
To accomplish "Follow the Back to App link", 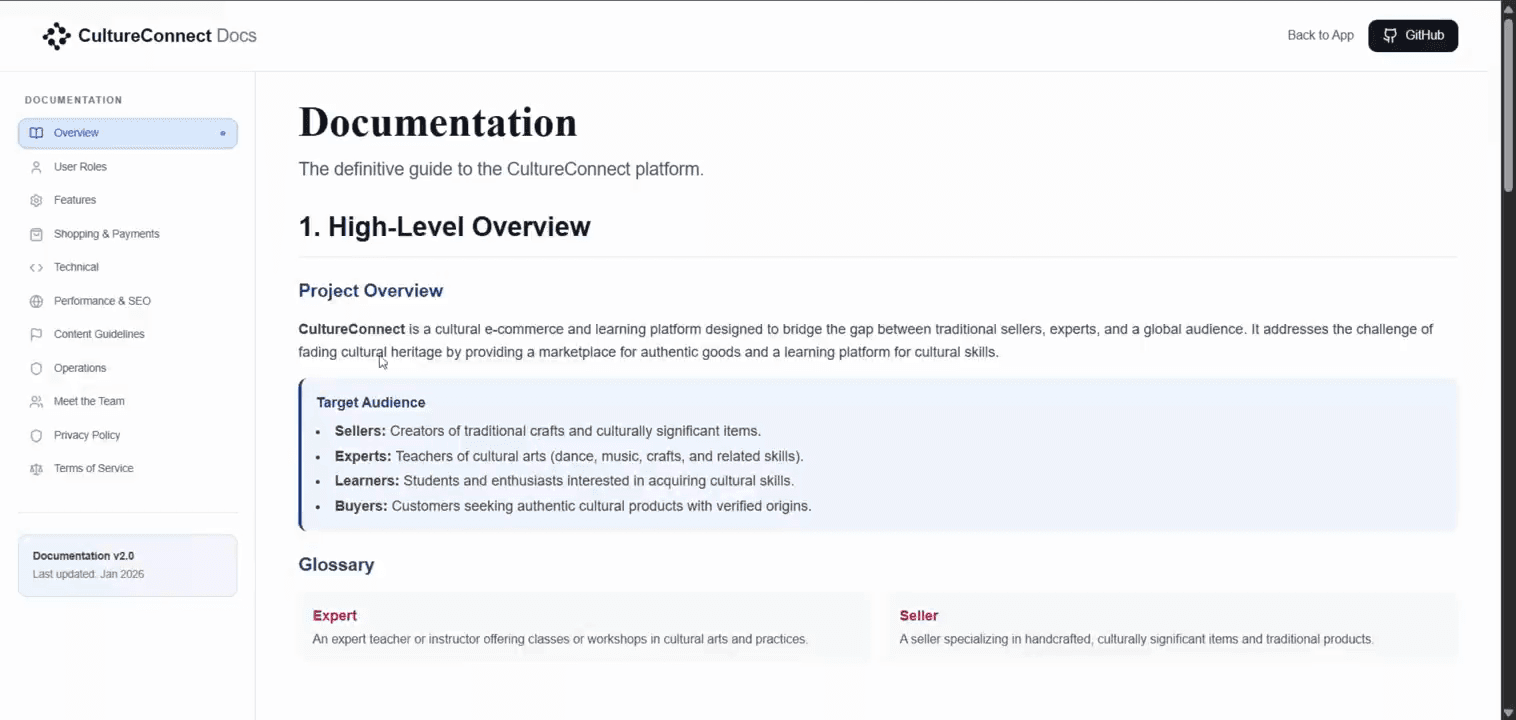I will (1320, 35).
